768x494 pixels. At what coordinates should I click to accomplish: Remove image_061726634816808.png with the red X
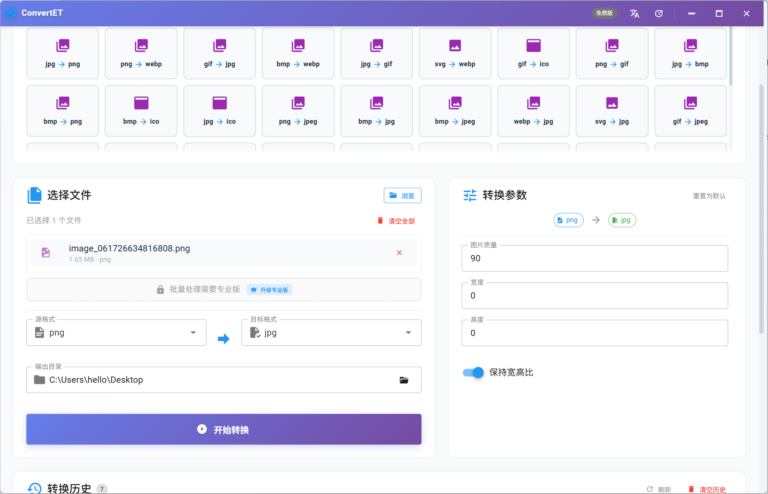point(399,253)
